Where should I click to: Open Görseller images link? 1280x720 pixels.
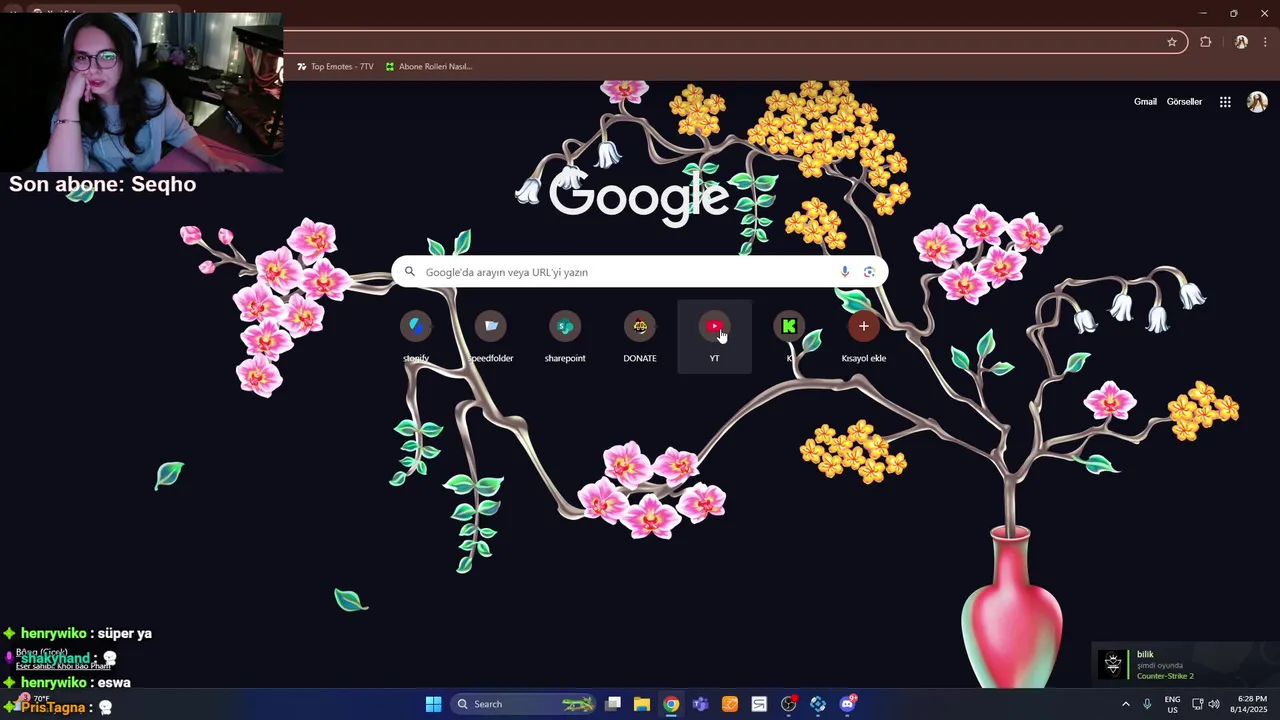[1184, 102]
